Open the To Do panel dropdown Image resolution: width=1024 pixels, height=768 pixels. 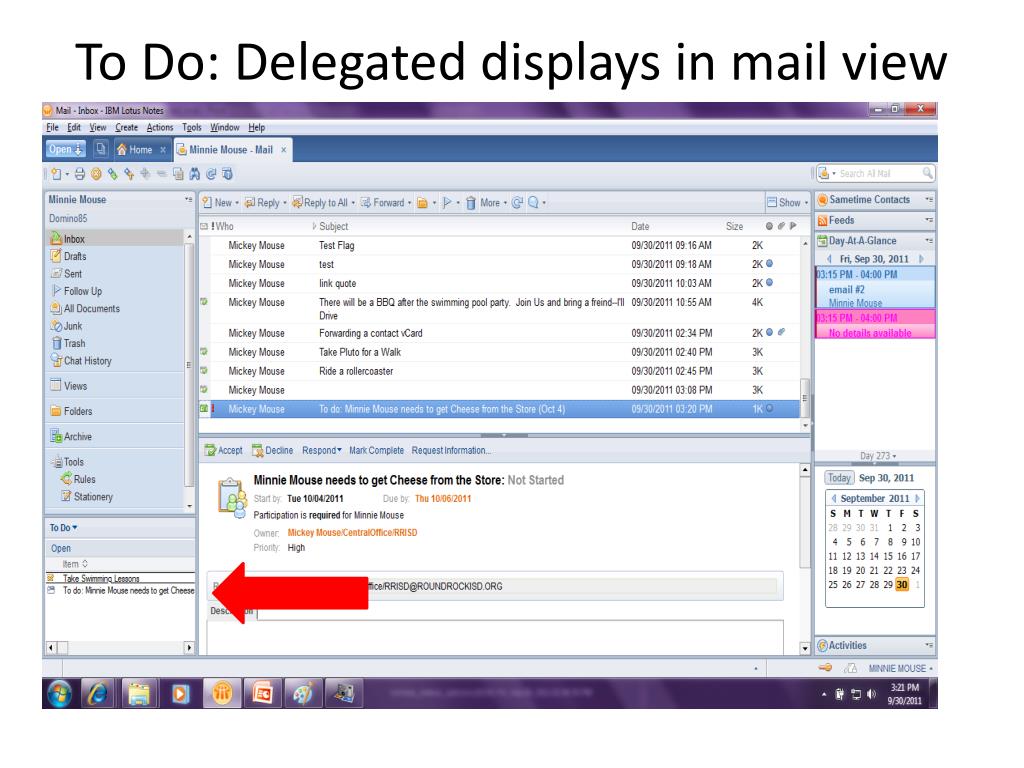coord(63,528)
